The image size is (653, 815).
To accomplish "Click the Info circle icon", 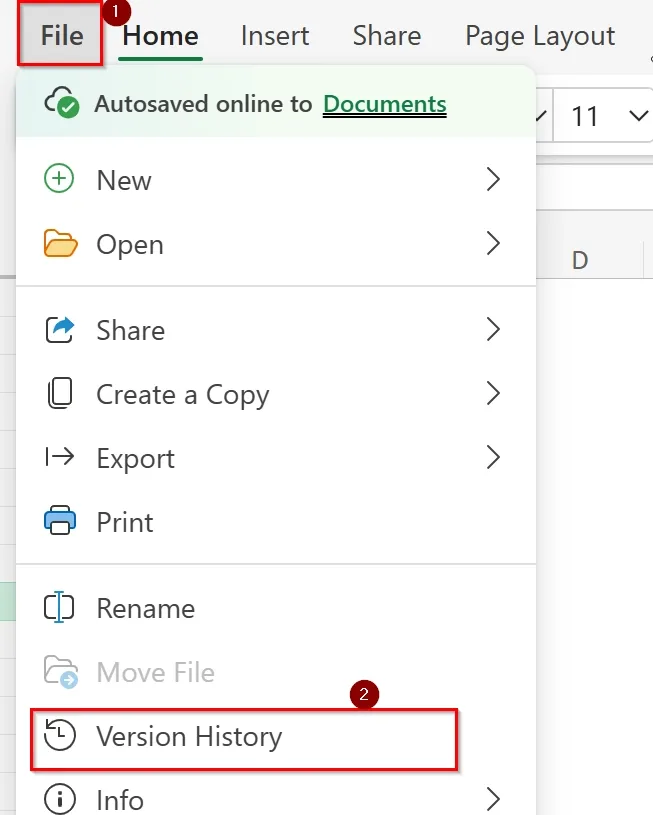I will (59, 799).
